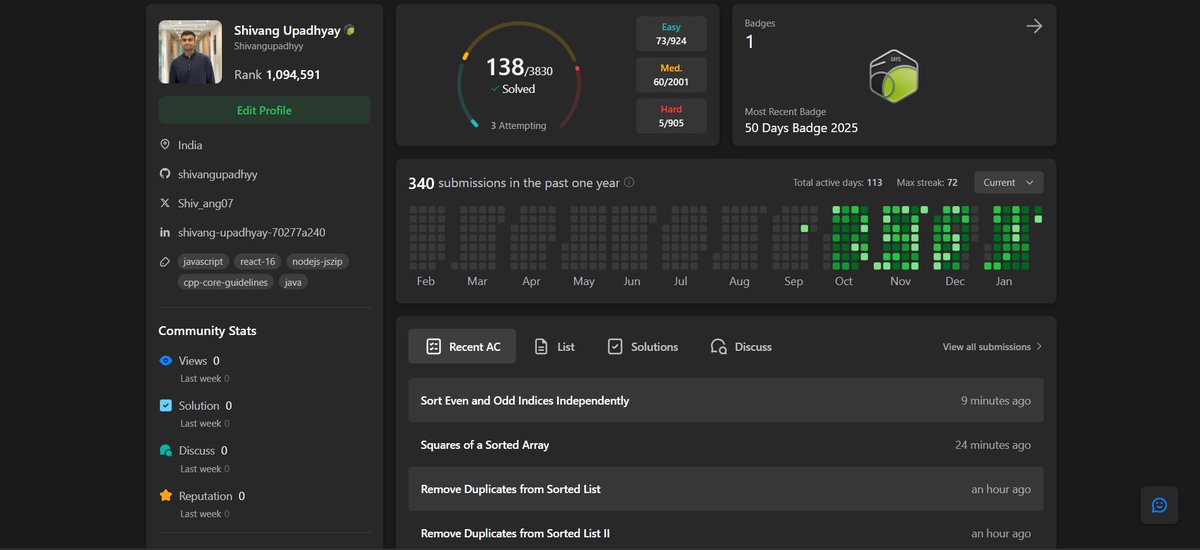1200x550 pixels.
Task: Click the Edit Profile button
Action: pos(264,110)
